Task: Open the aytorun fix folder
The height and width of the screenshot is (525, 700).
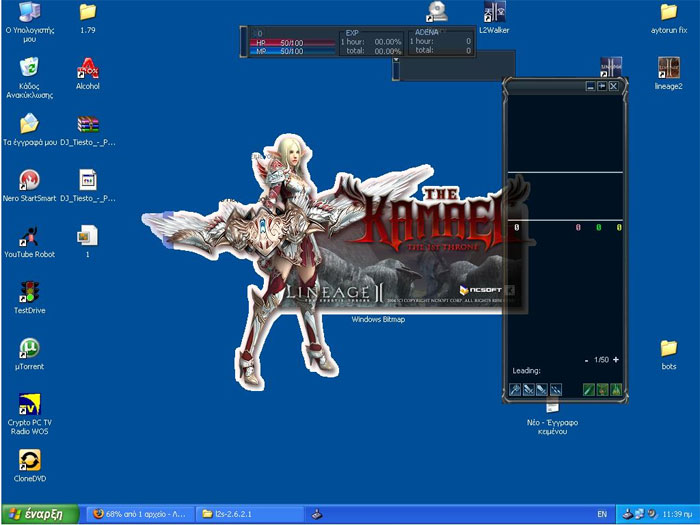Action: coord(668,18)
